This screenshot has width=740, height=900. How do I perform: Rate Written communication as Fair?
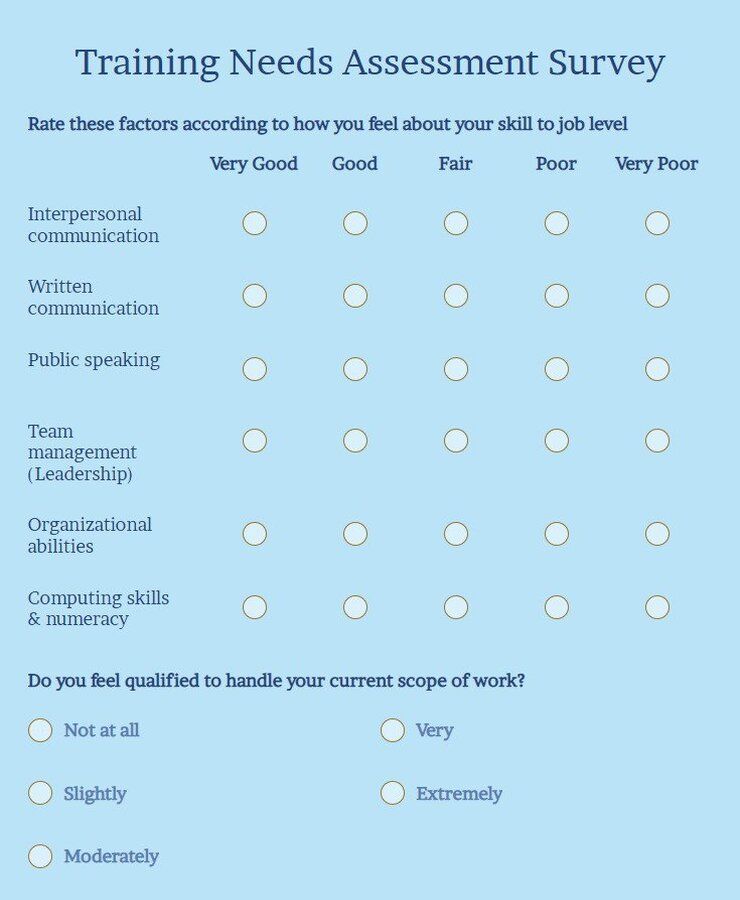click(x=456, y=295)
